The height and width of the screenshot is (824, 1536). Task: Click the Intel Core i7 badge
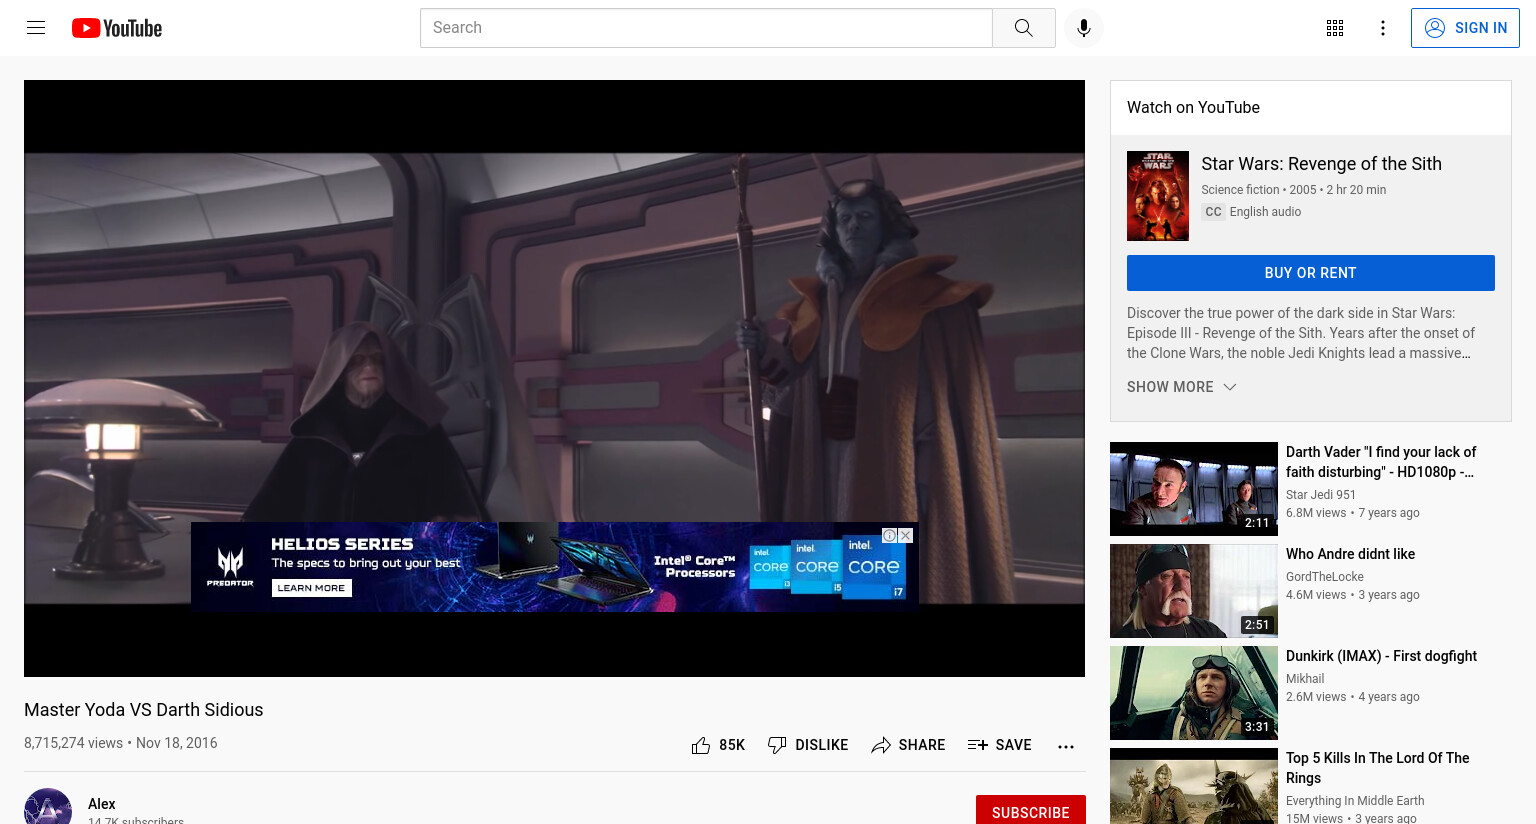pyautogui.click(x=874, y=567)
